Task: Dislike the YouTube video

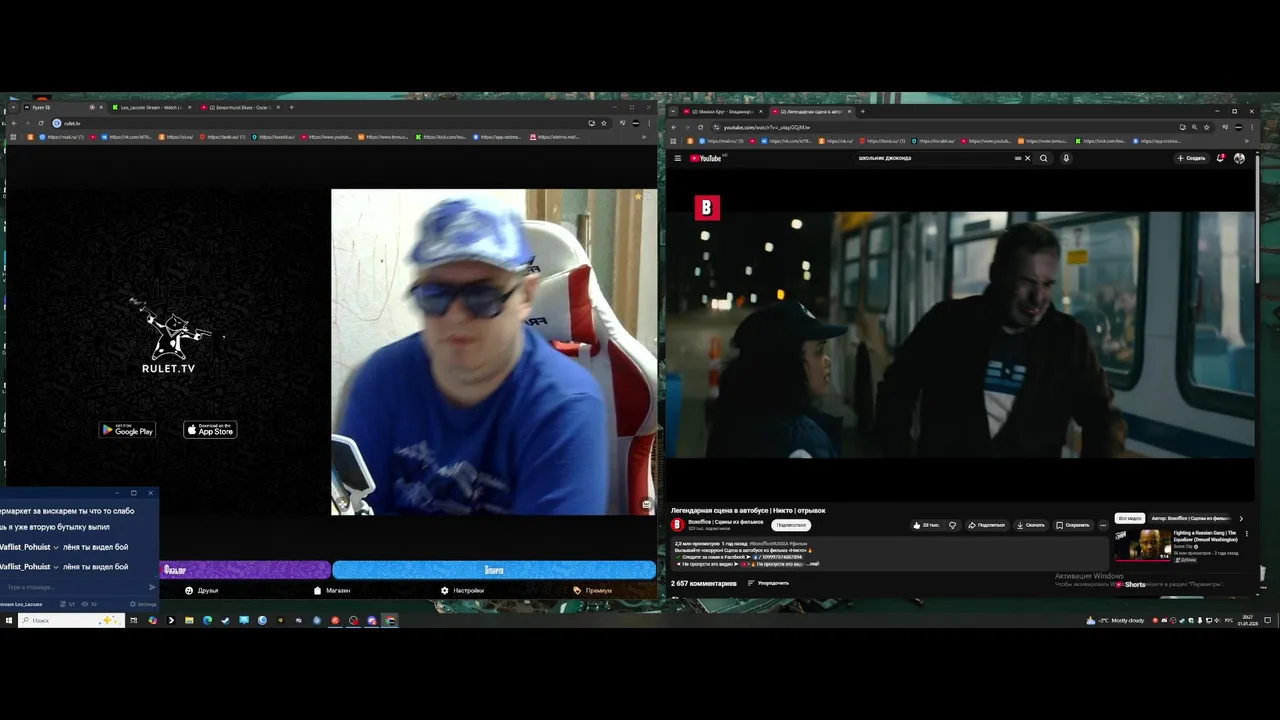Action: coord(952,525)
